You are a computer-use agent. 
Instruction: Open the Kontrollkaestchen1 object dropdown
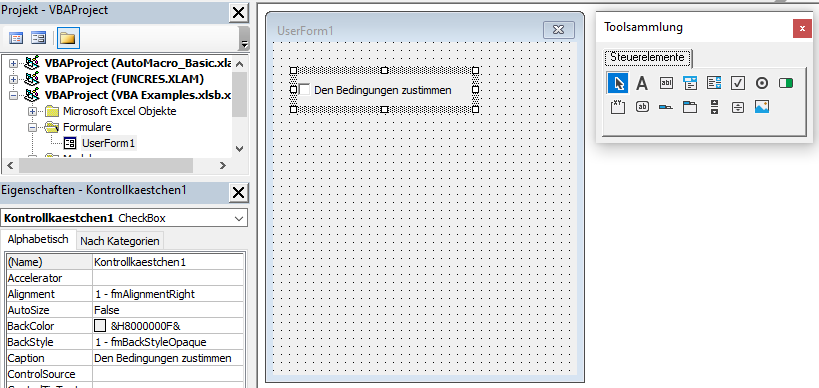pos(239,218)
